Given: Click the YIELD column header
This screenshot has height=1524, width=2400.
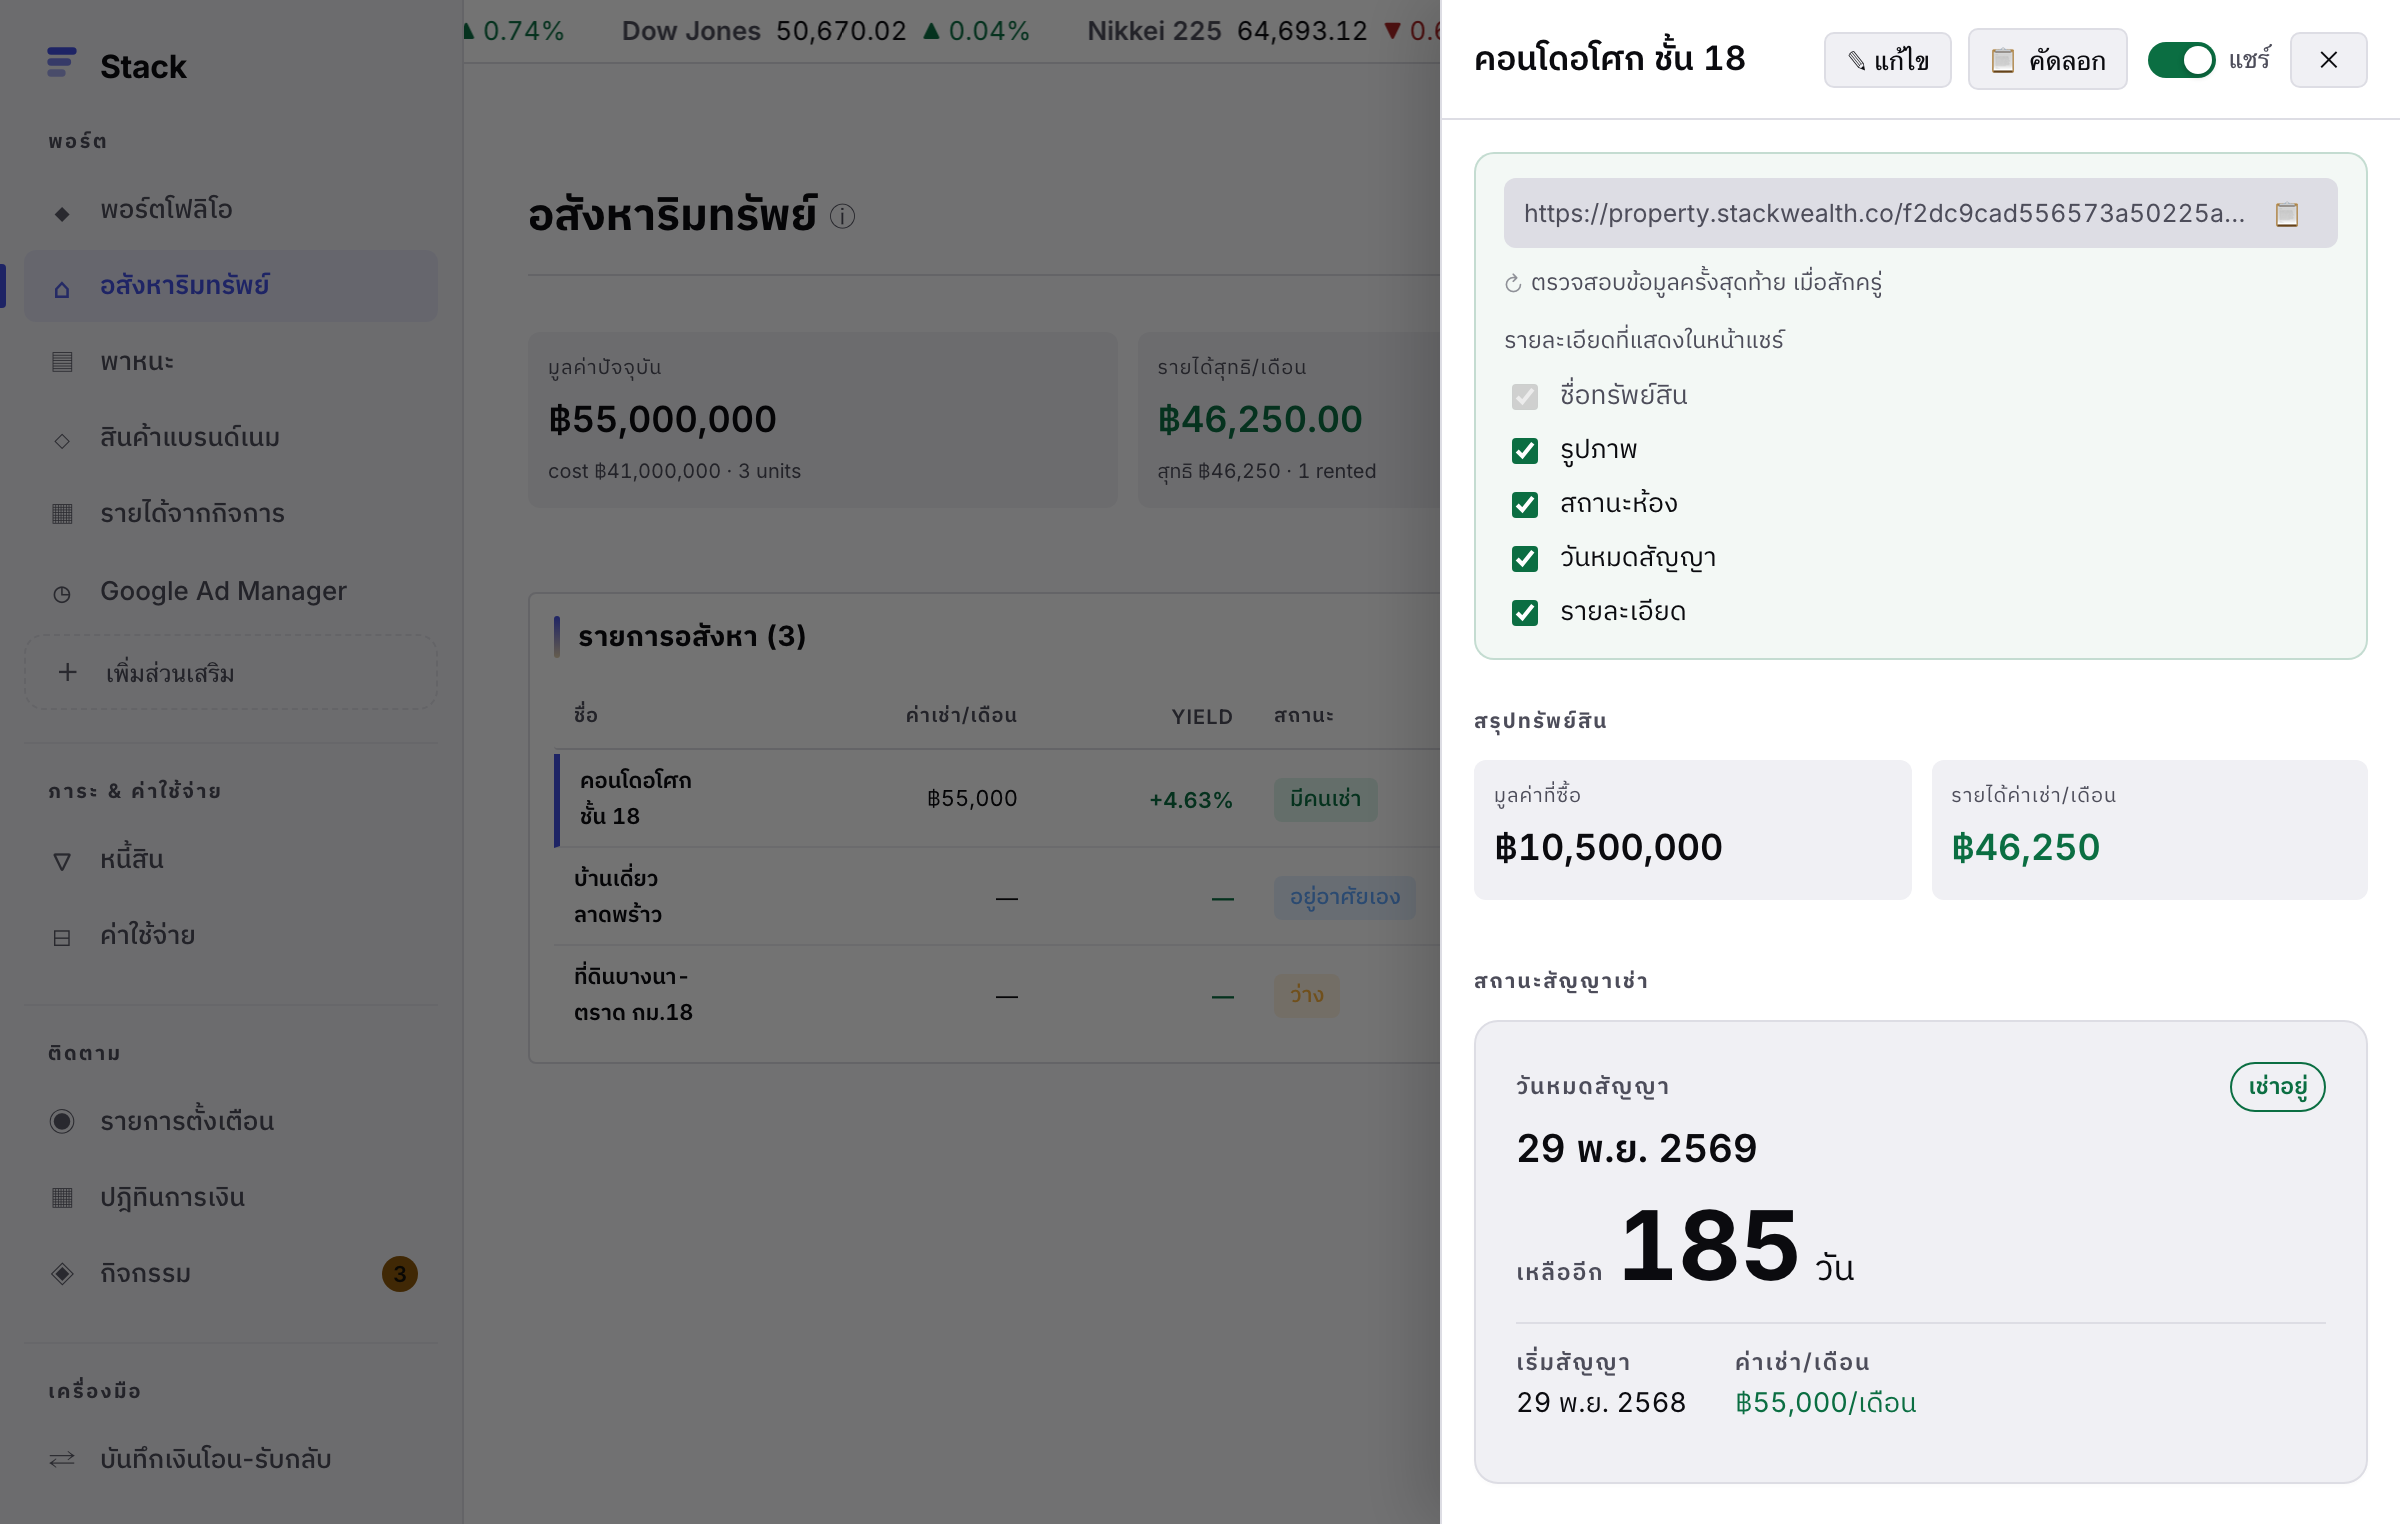Looking at the screenshot, I should coord(1202,717).
